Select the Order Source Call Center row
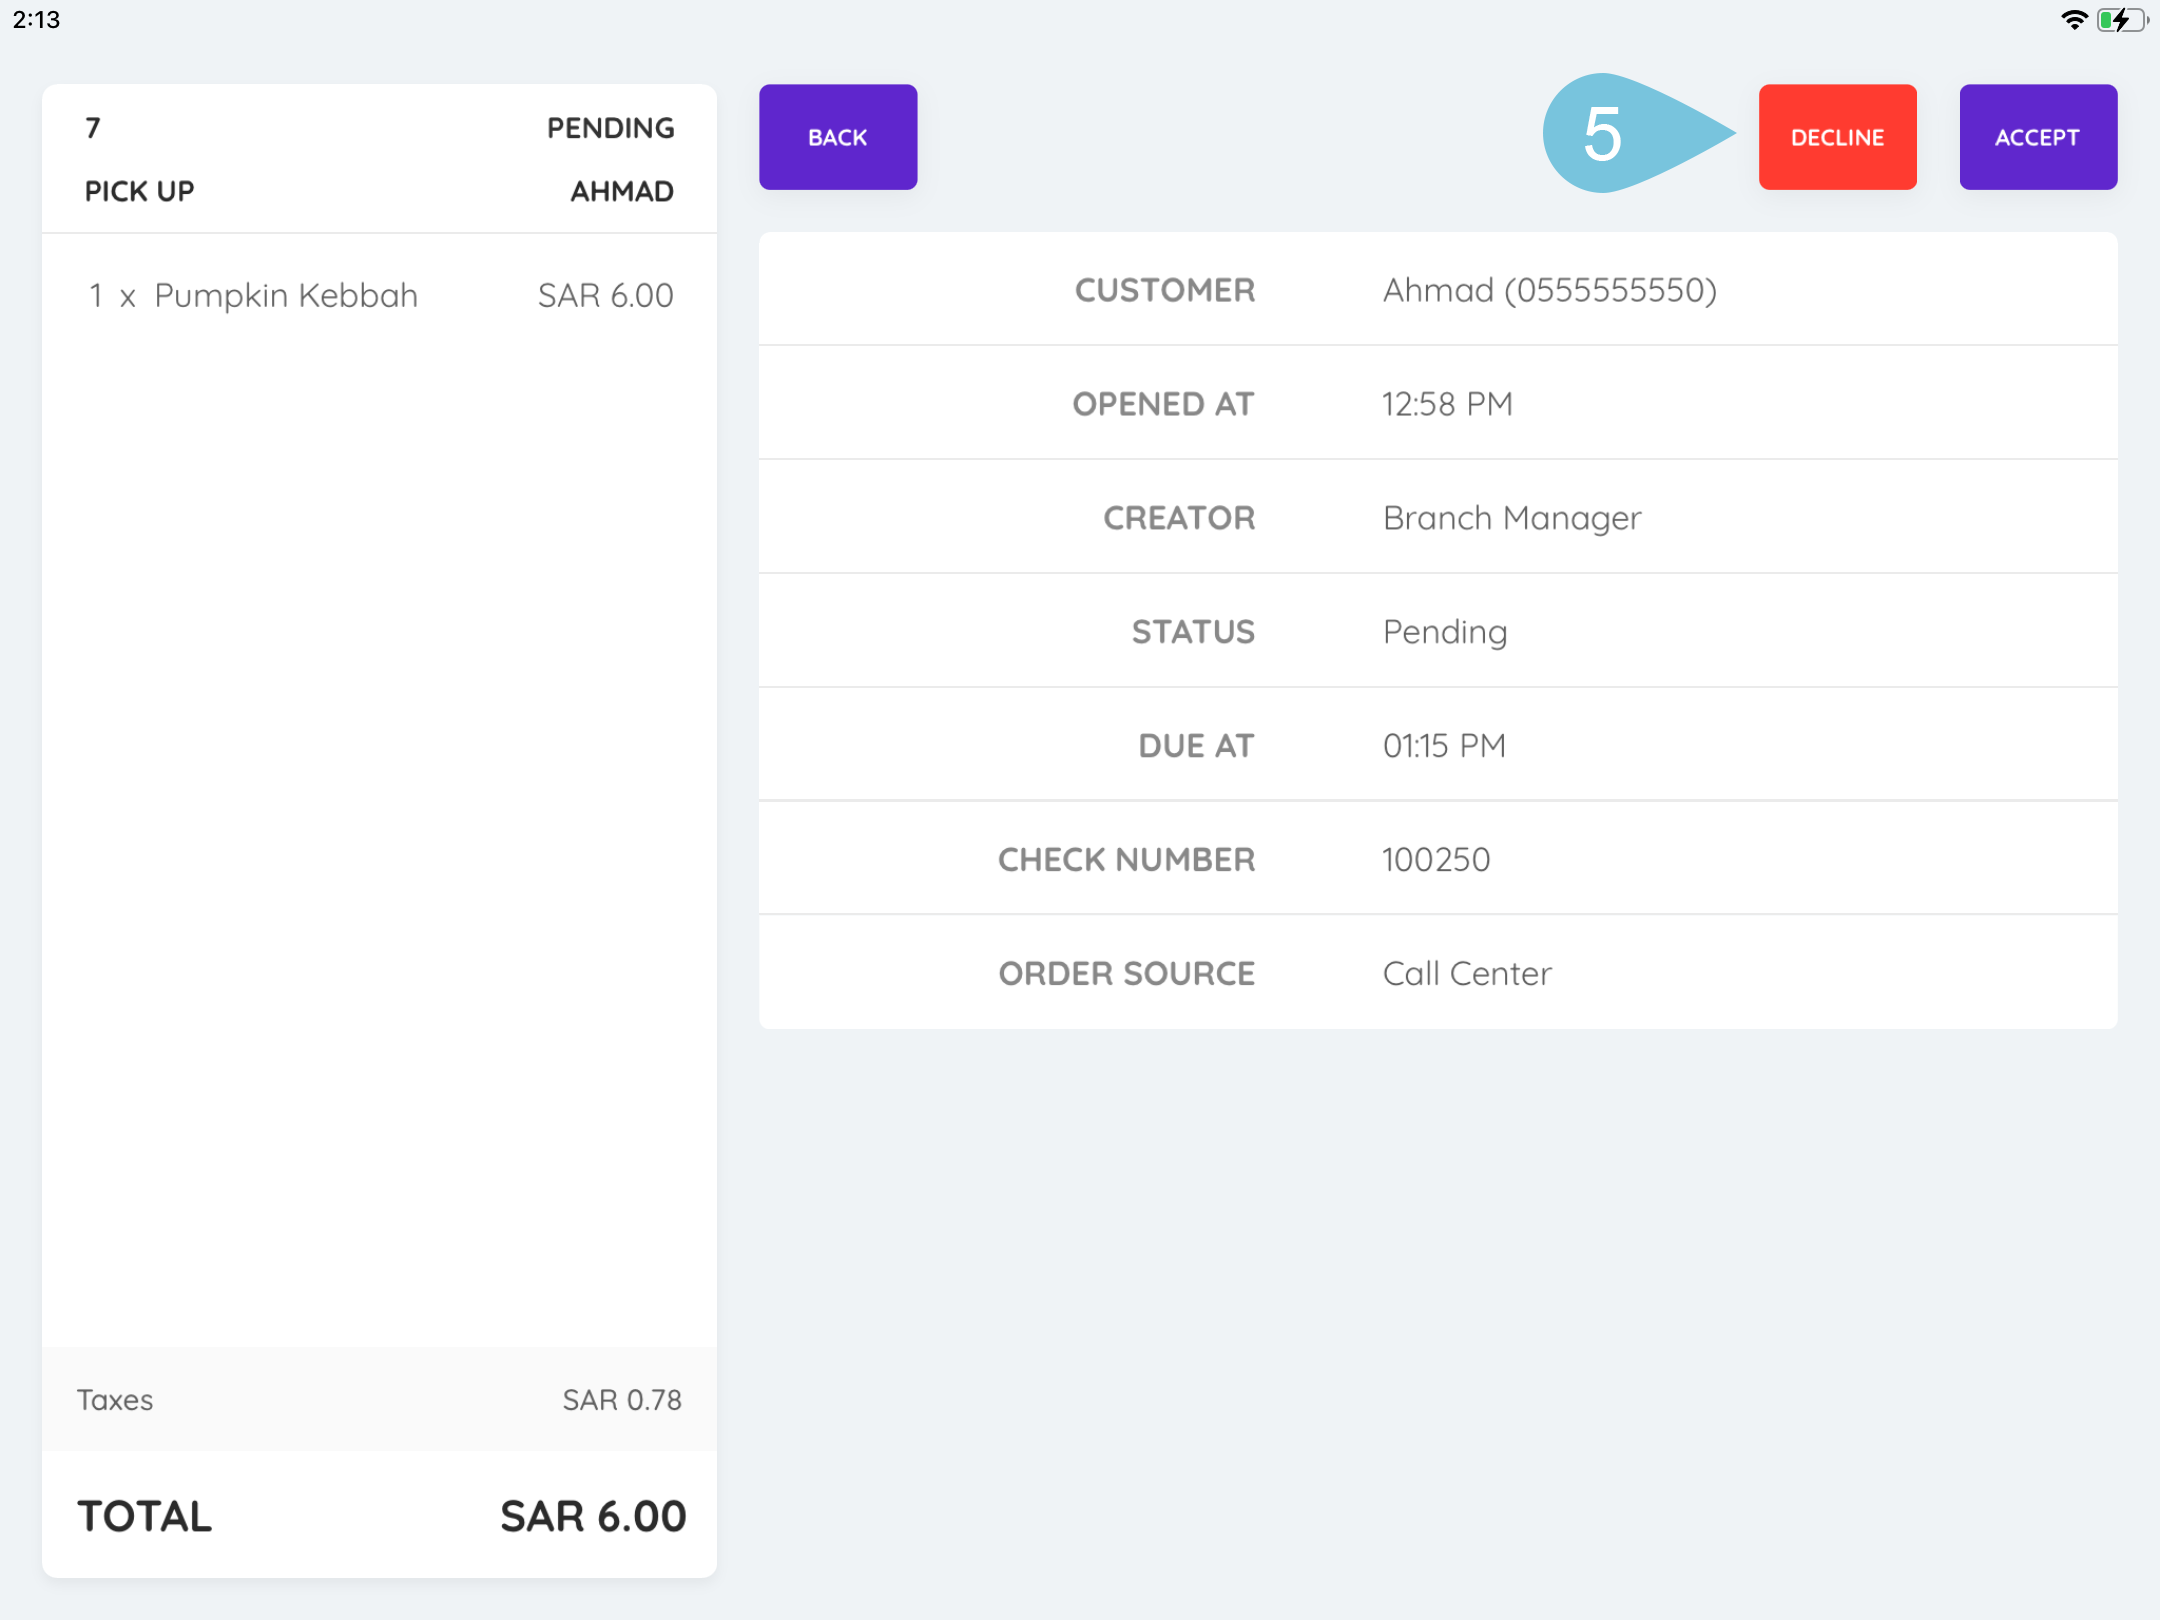The height and width of the screenshot is (1620, 2160). pyautogui.click(x=1440, y=972)
